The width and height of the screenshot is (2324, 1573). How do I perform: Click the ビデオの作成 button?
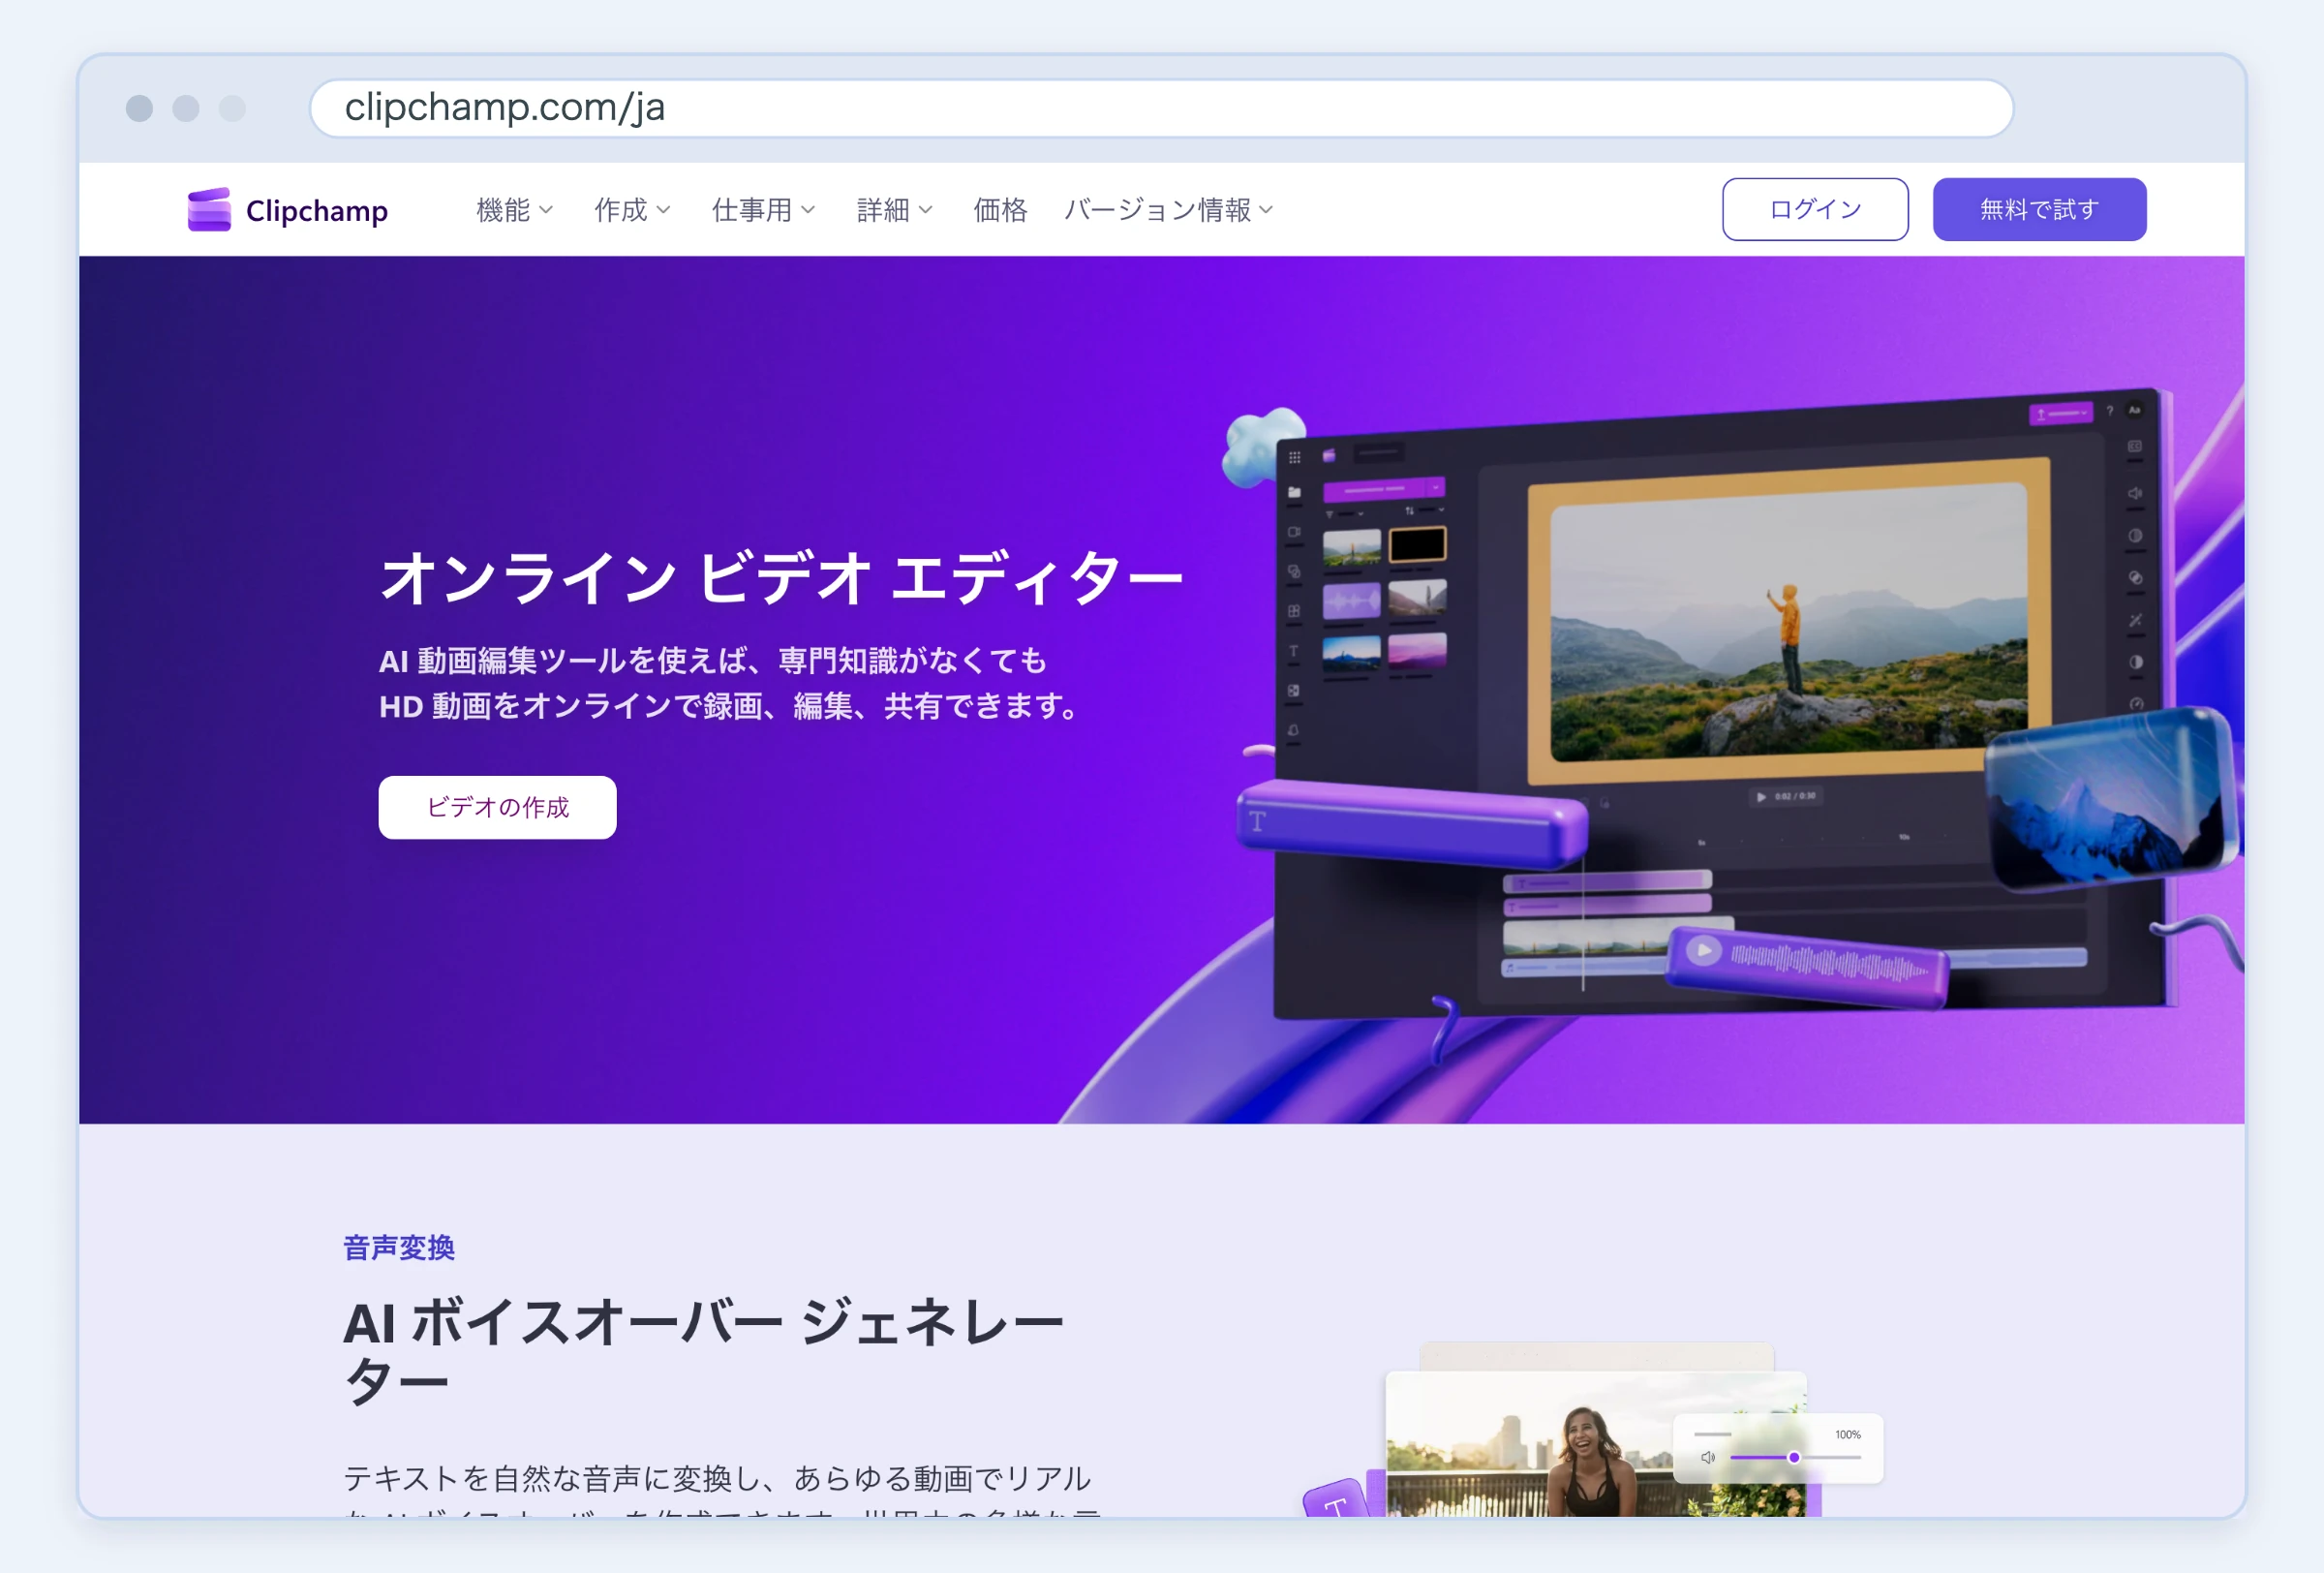(497, 807)
